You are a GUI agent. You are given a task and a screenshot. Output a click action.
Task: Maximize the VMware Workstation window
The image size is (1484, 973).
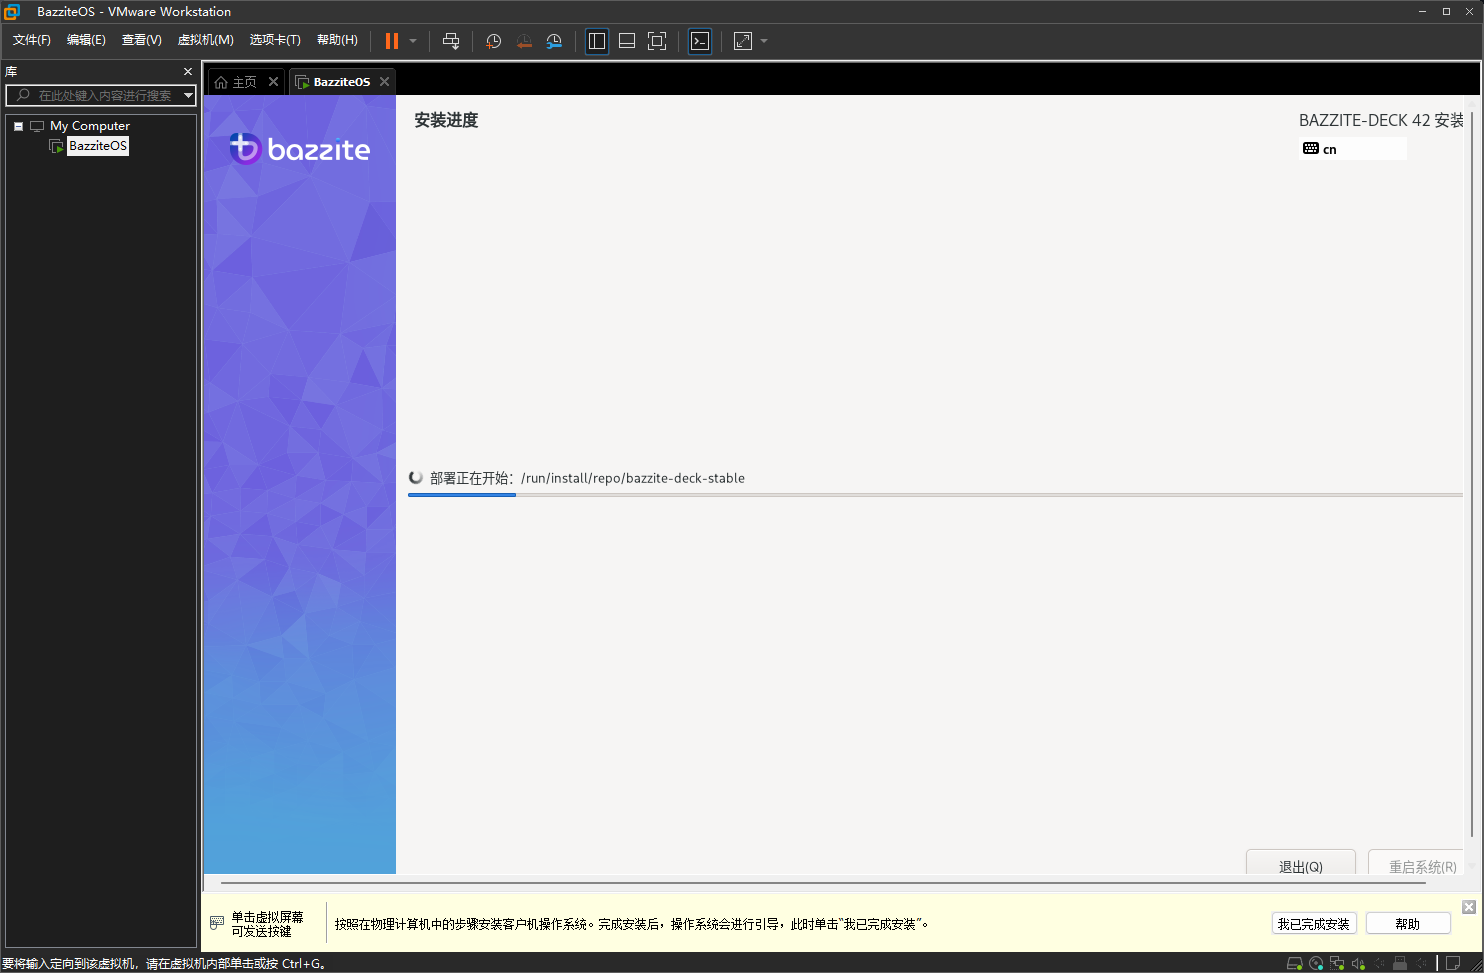pyautogui.click(x=1446, y=11)
